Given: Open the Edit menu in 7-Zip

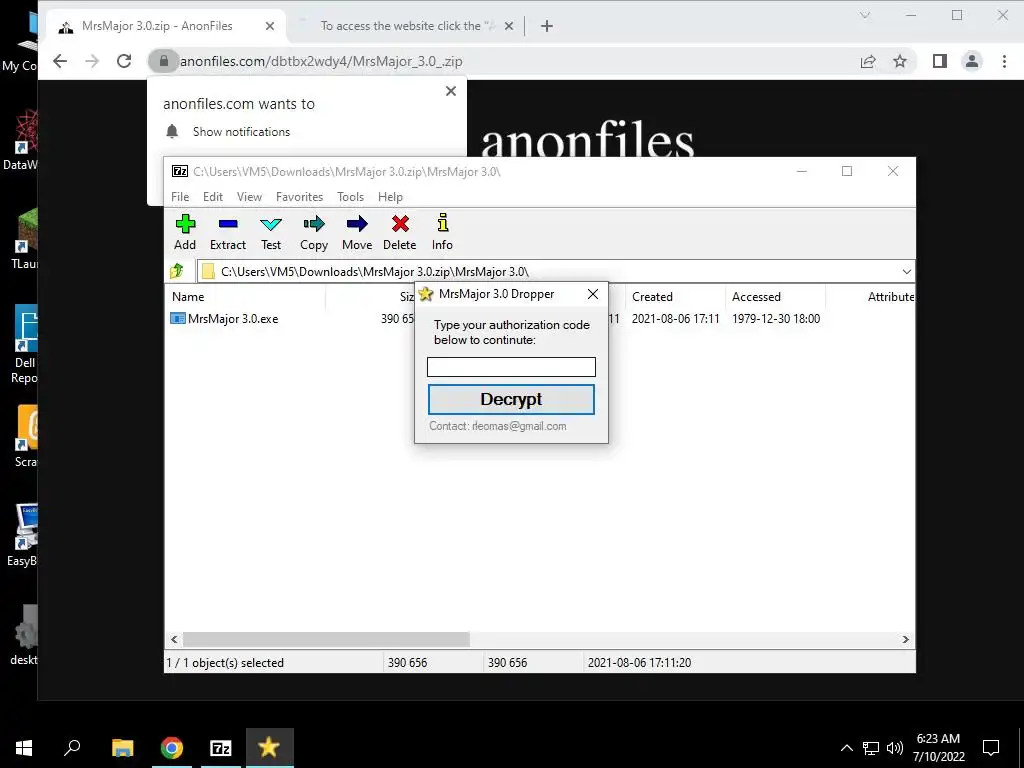Looking at the screenshot, I should click(213, 197).
